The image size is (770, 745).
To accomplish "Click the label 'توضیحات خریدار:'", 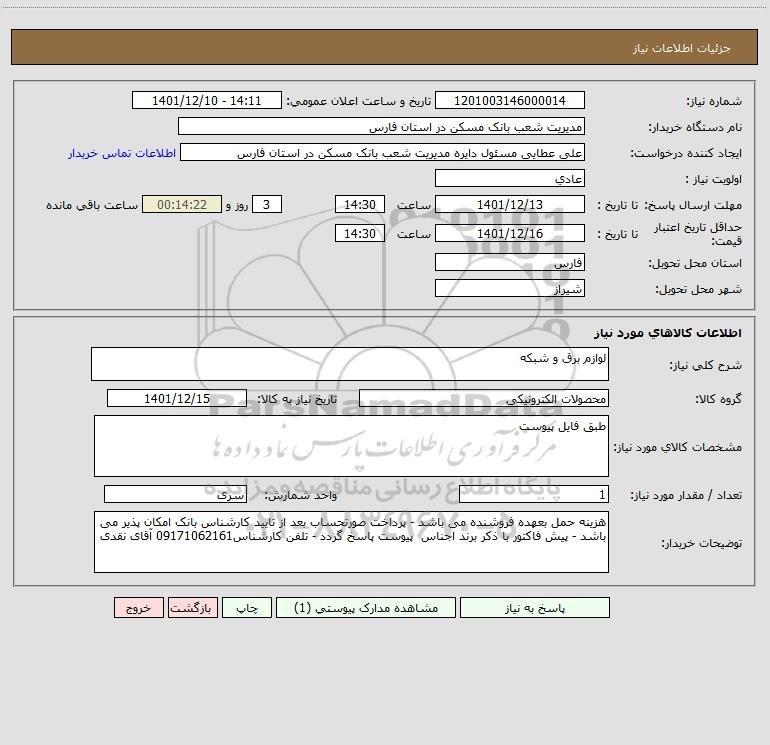I will click(x=702, y=543).
